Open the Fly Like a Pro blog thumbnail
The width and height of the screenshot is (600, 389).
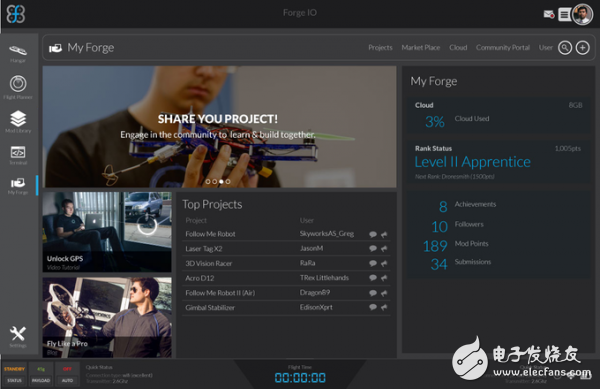pyautogui.click(x=107, y=317)
